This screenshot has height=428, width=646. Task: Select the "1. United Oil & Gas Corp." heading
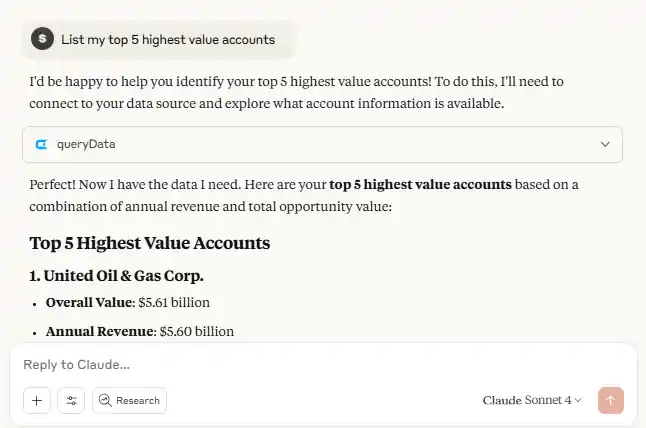117,275
